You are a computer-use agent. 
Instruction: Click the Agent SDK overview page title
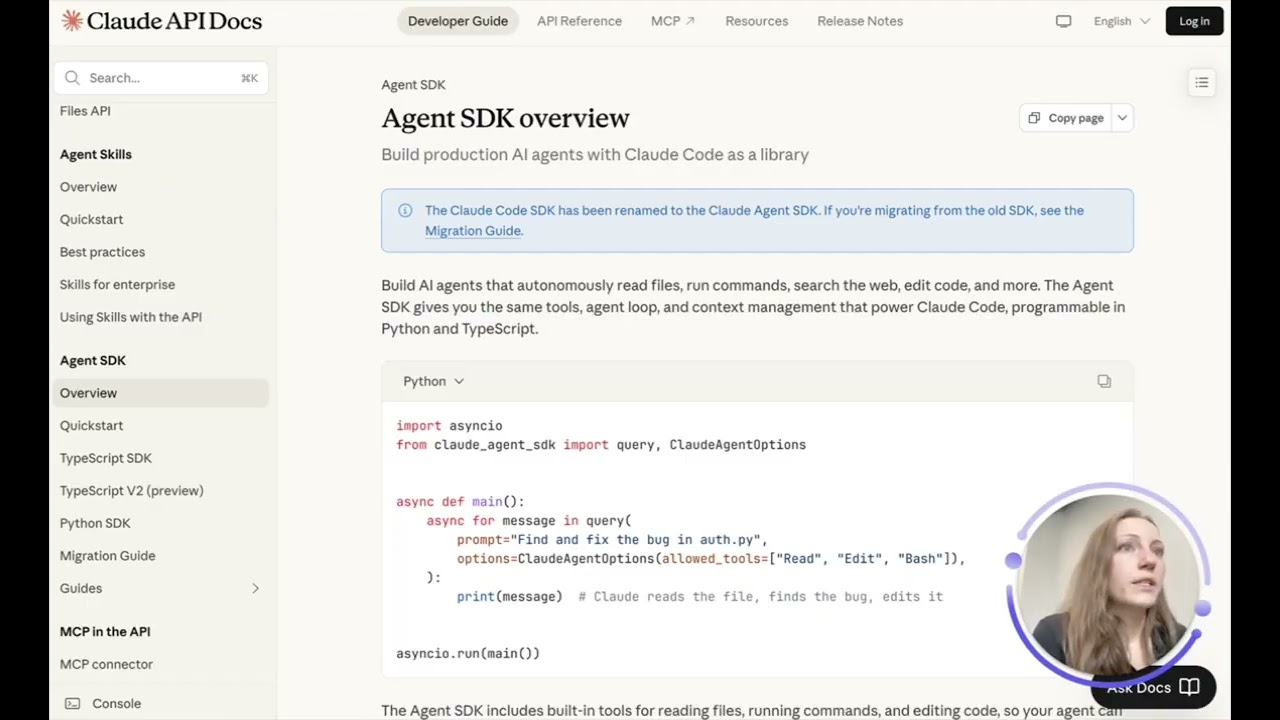(505, 118)
